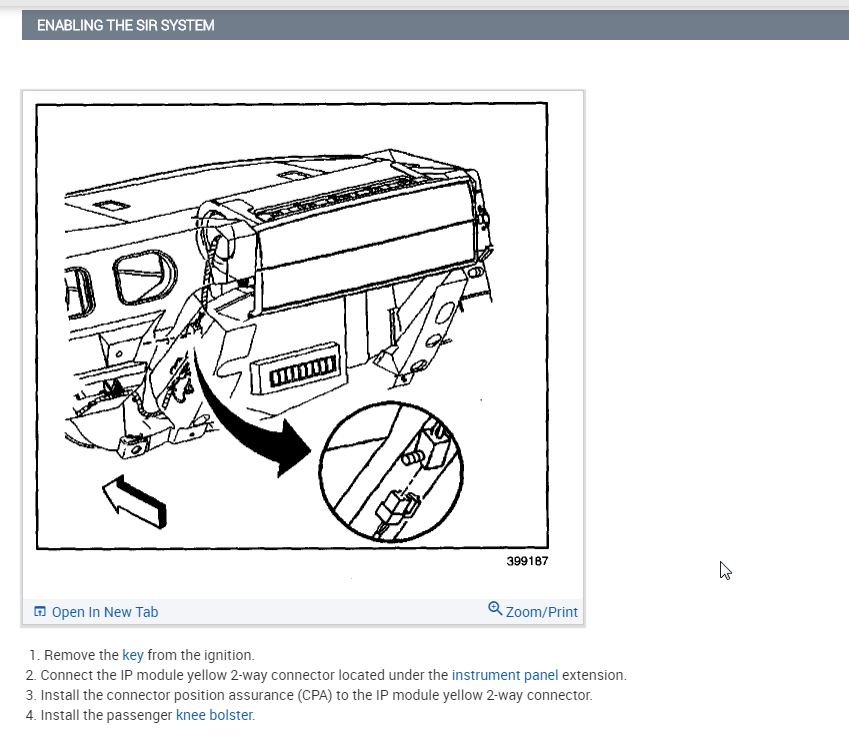The width and height of the screenshot is (849, 744).
Task: Click step 3 text about CPA
Action: [317, 695]
